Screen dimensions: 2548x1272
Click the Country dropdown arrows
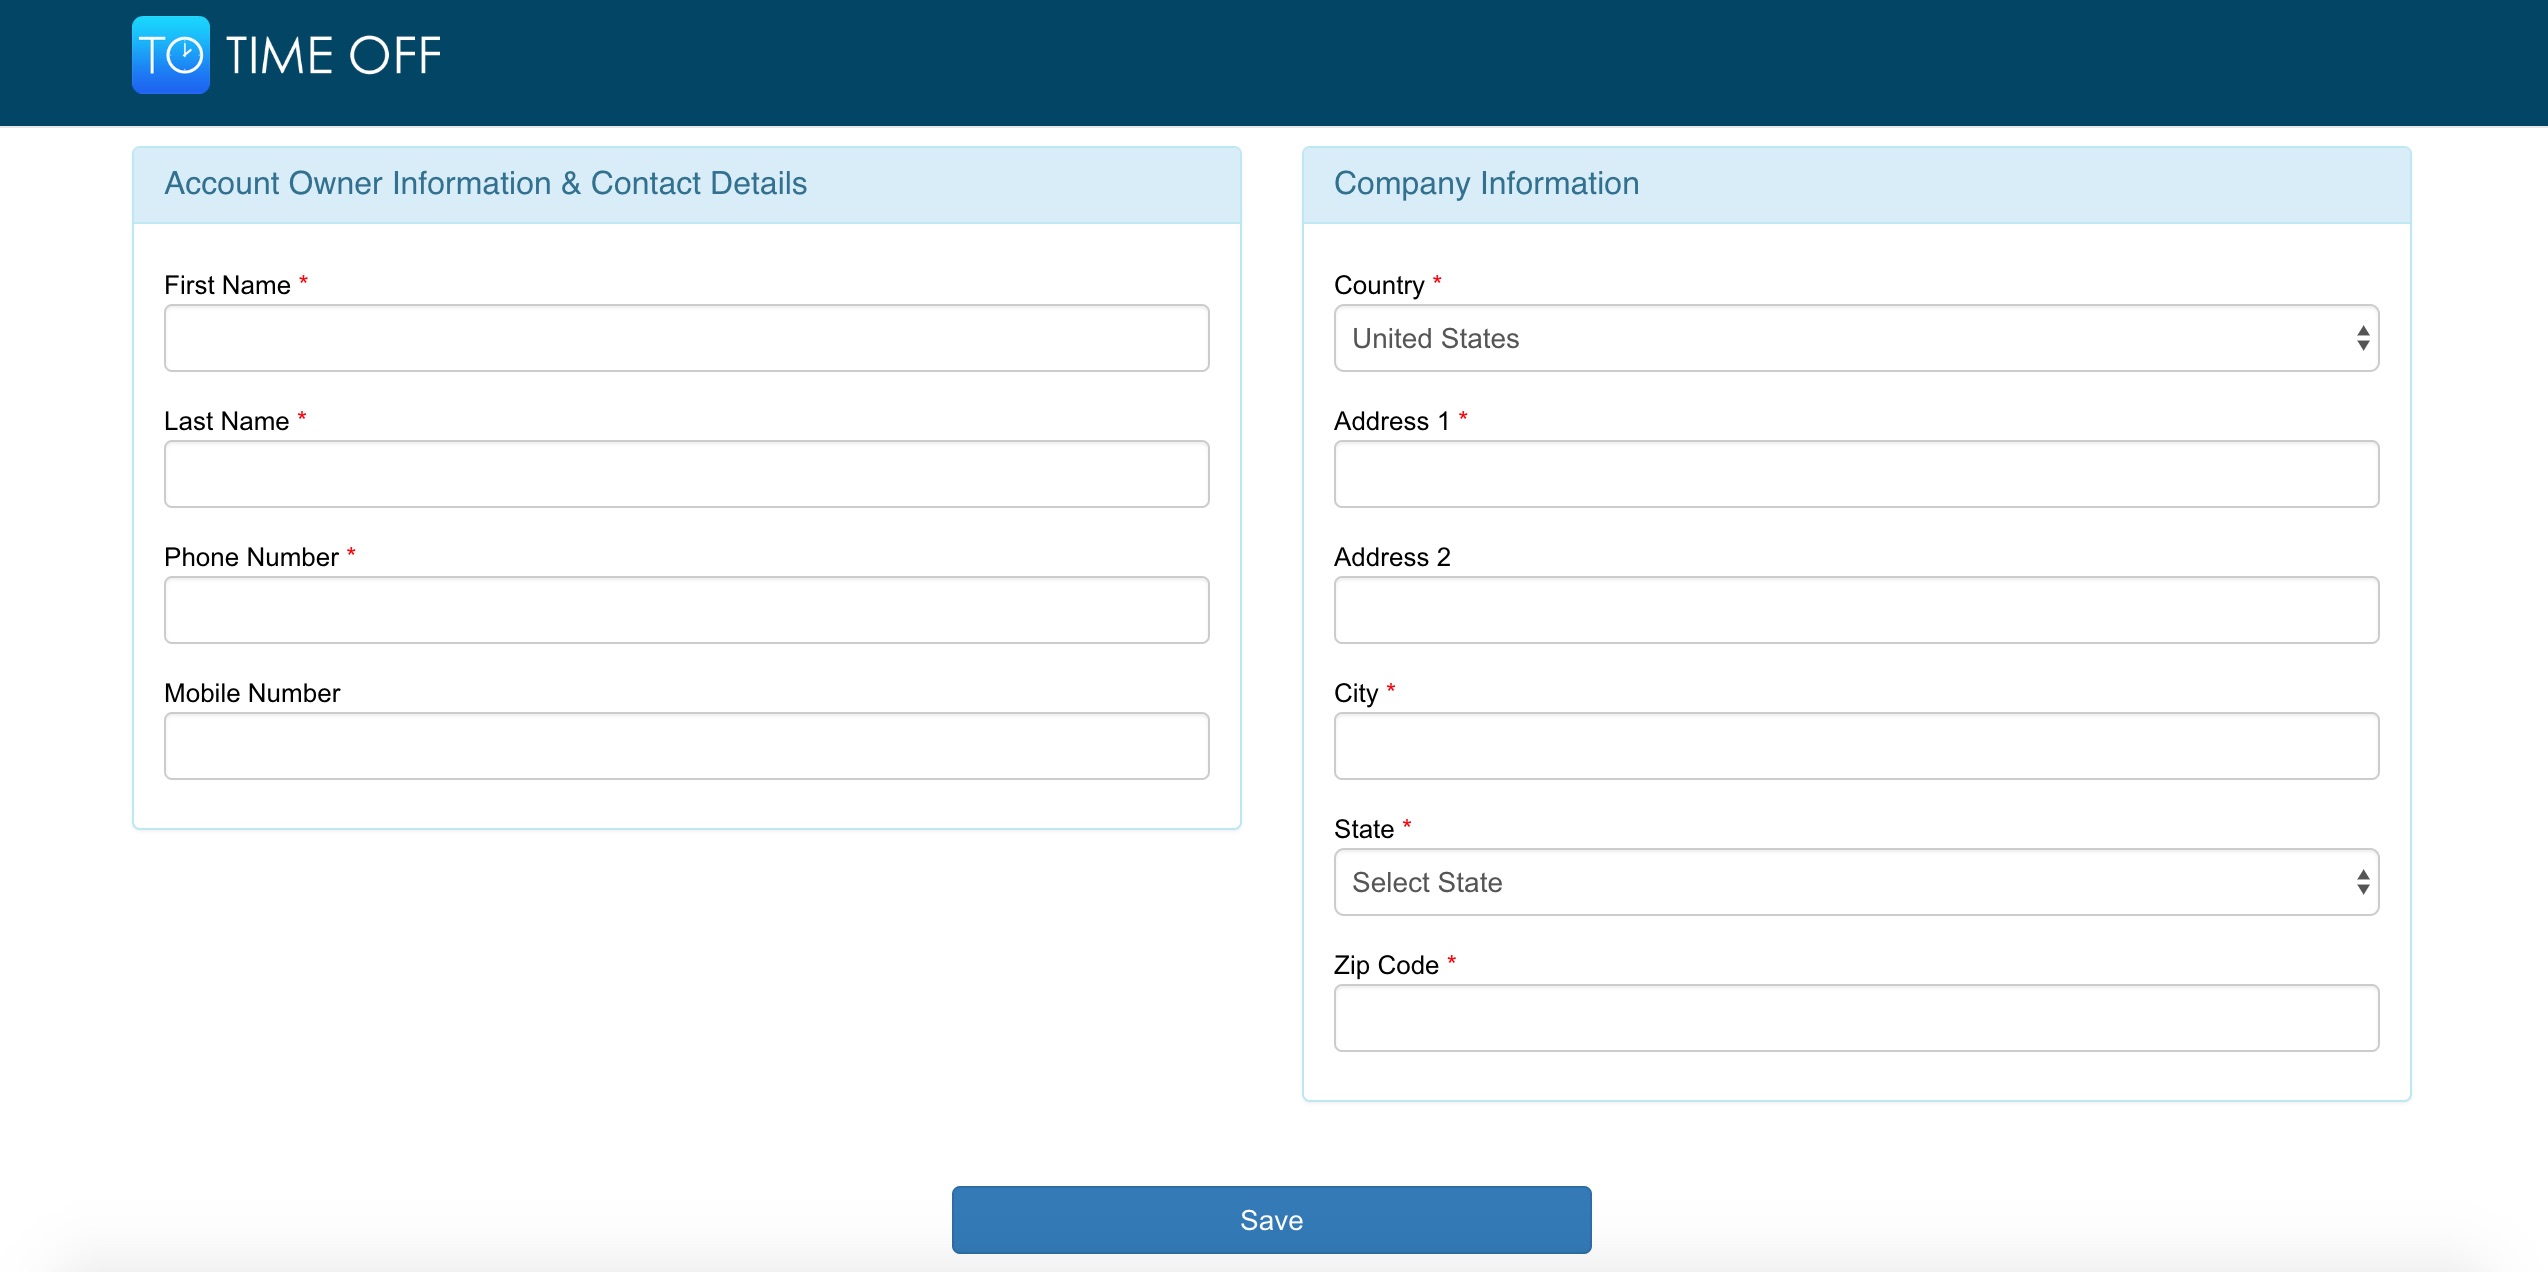(2362, 338)
